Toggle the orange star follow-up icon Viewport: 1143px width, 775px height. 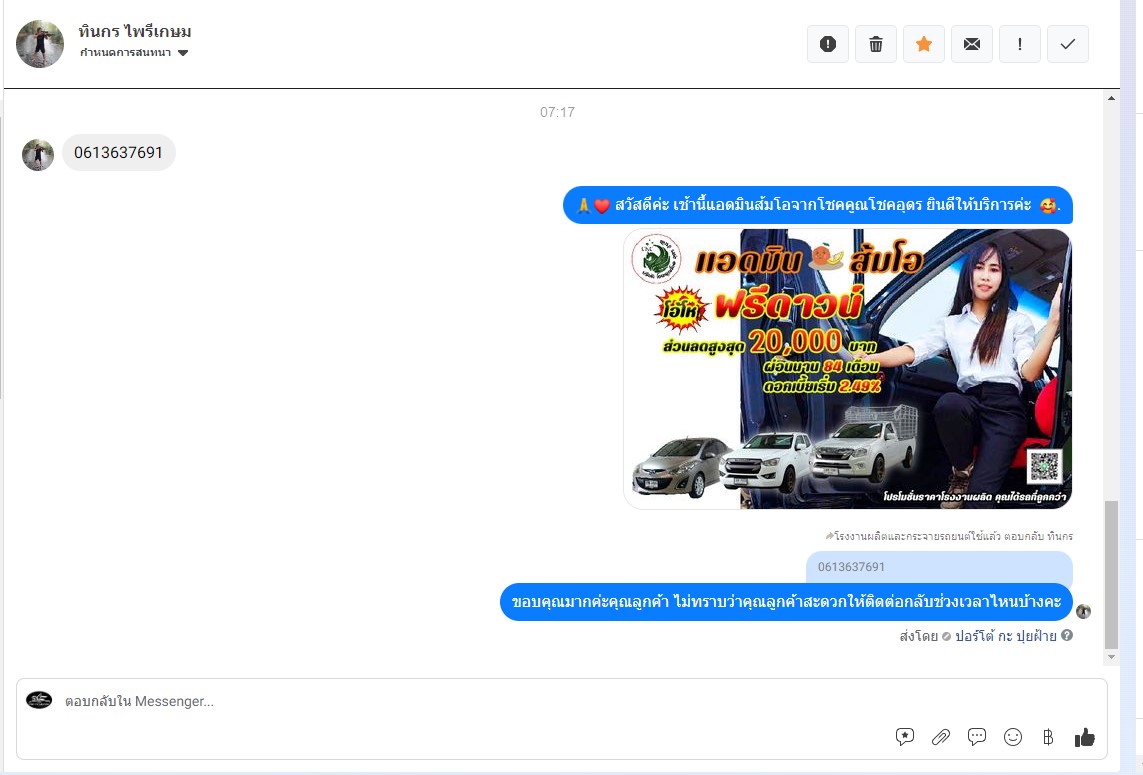pos(924,44)
